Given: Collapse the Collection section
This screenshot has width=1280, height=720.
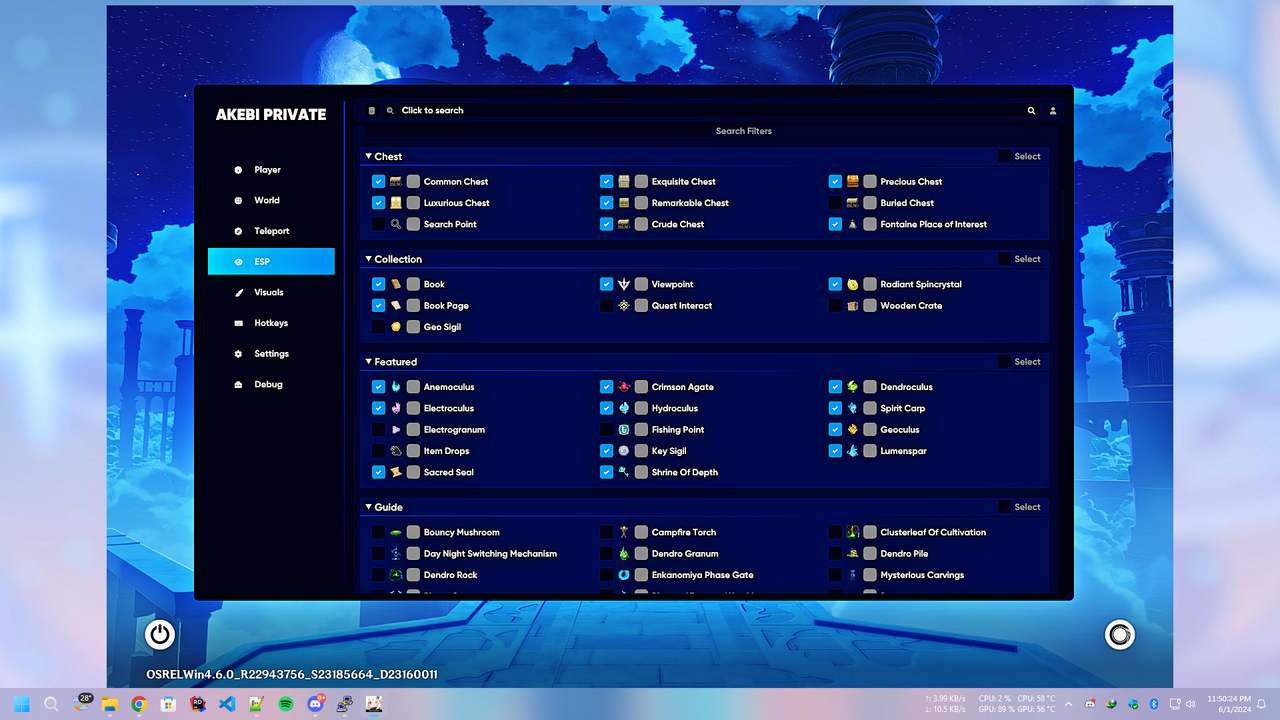Looking at the screenshot, I should click(x=368, y=259).
